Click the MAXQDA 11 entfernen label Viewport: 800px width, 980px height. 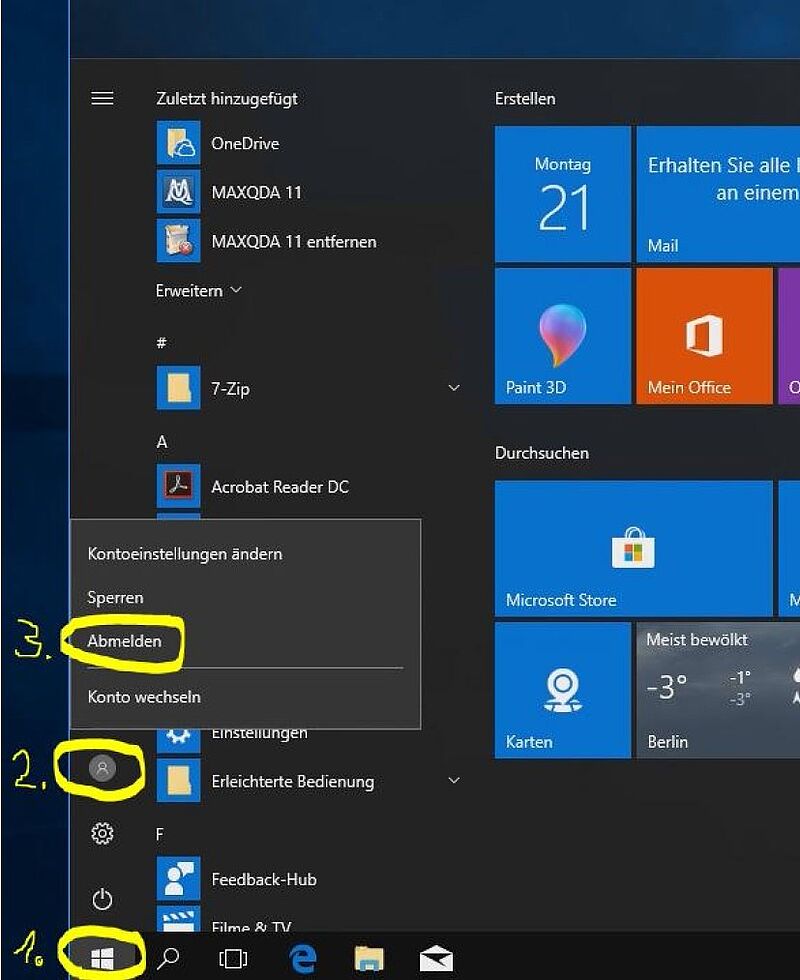[x=294, y=241]
